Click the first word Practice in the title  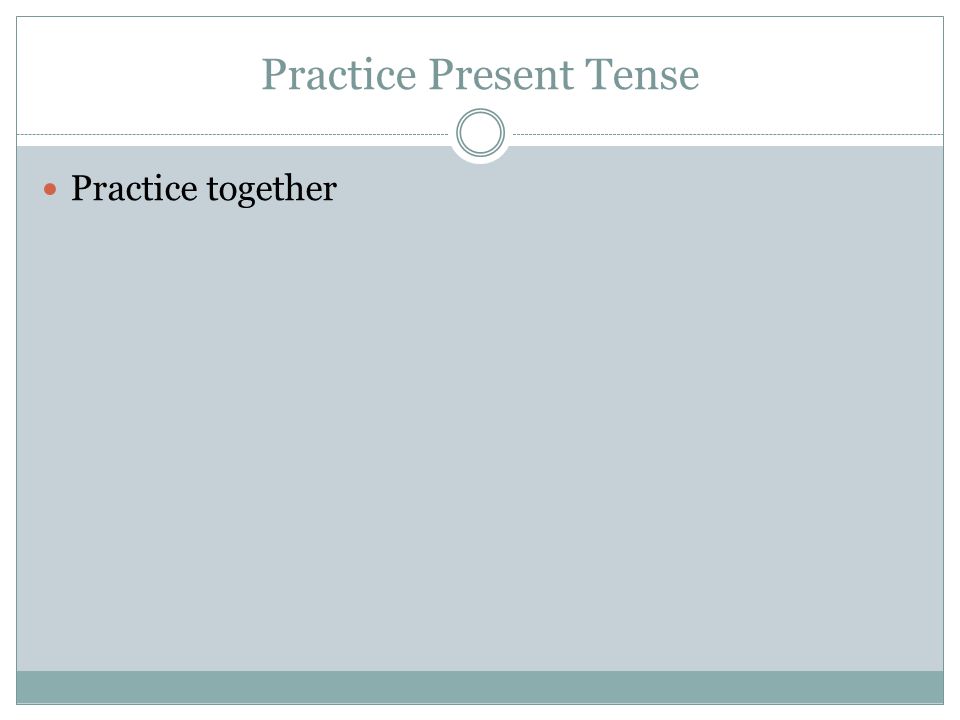coord(339,75)
